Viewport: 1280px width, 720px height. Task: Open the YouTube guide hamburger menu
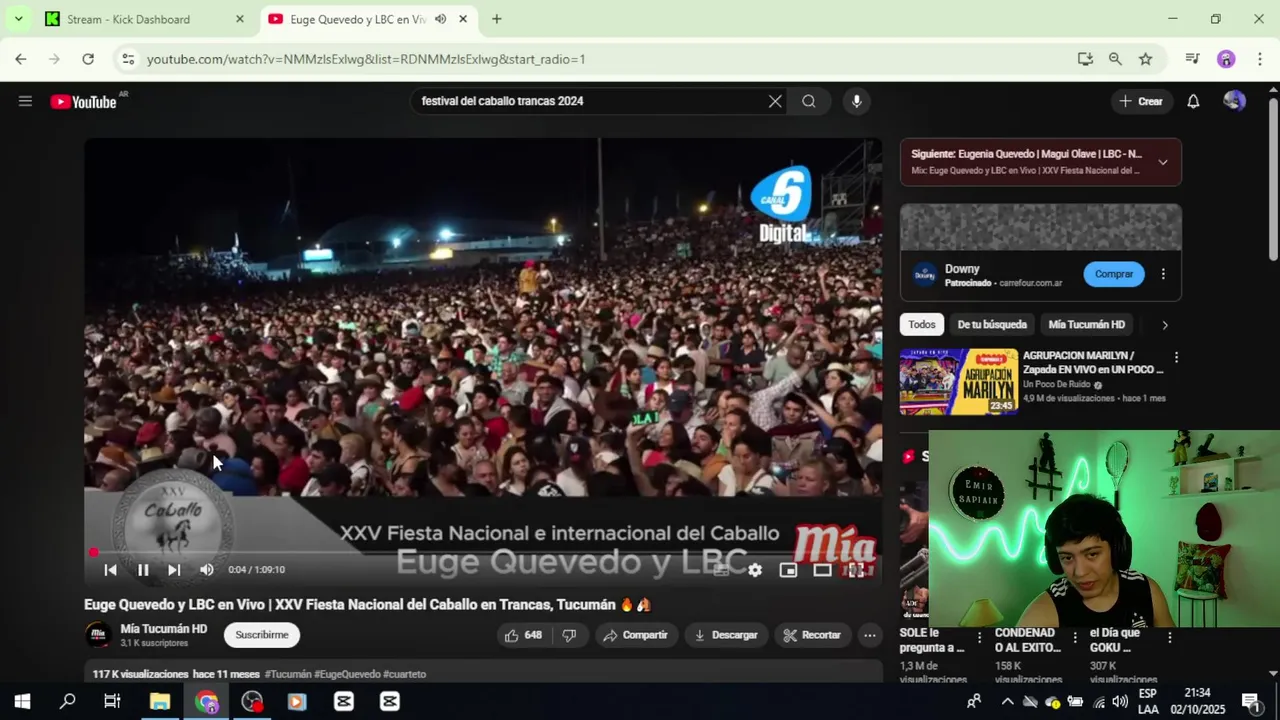tap(25, 101)
